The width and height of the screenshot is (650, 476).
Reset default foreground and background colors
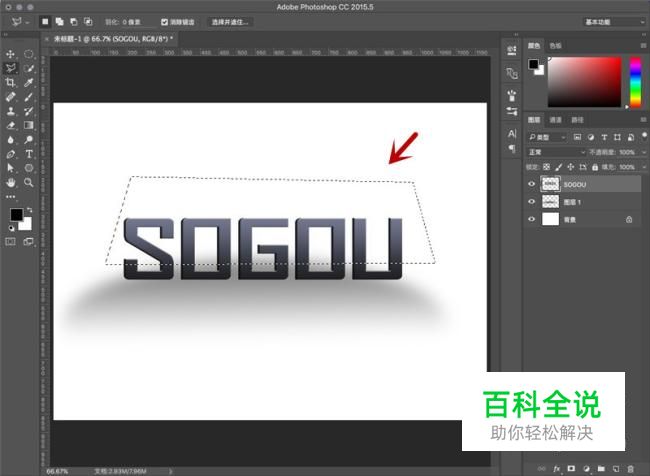click(x=11, y=228)
